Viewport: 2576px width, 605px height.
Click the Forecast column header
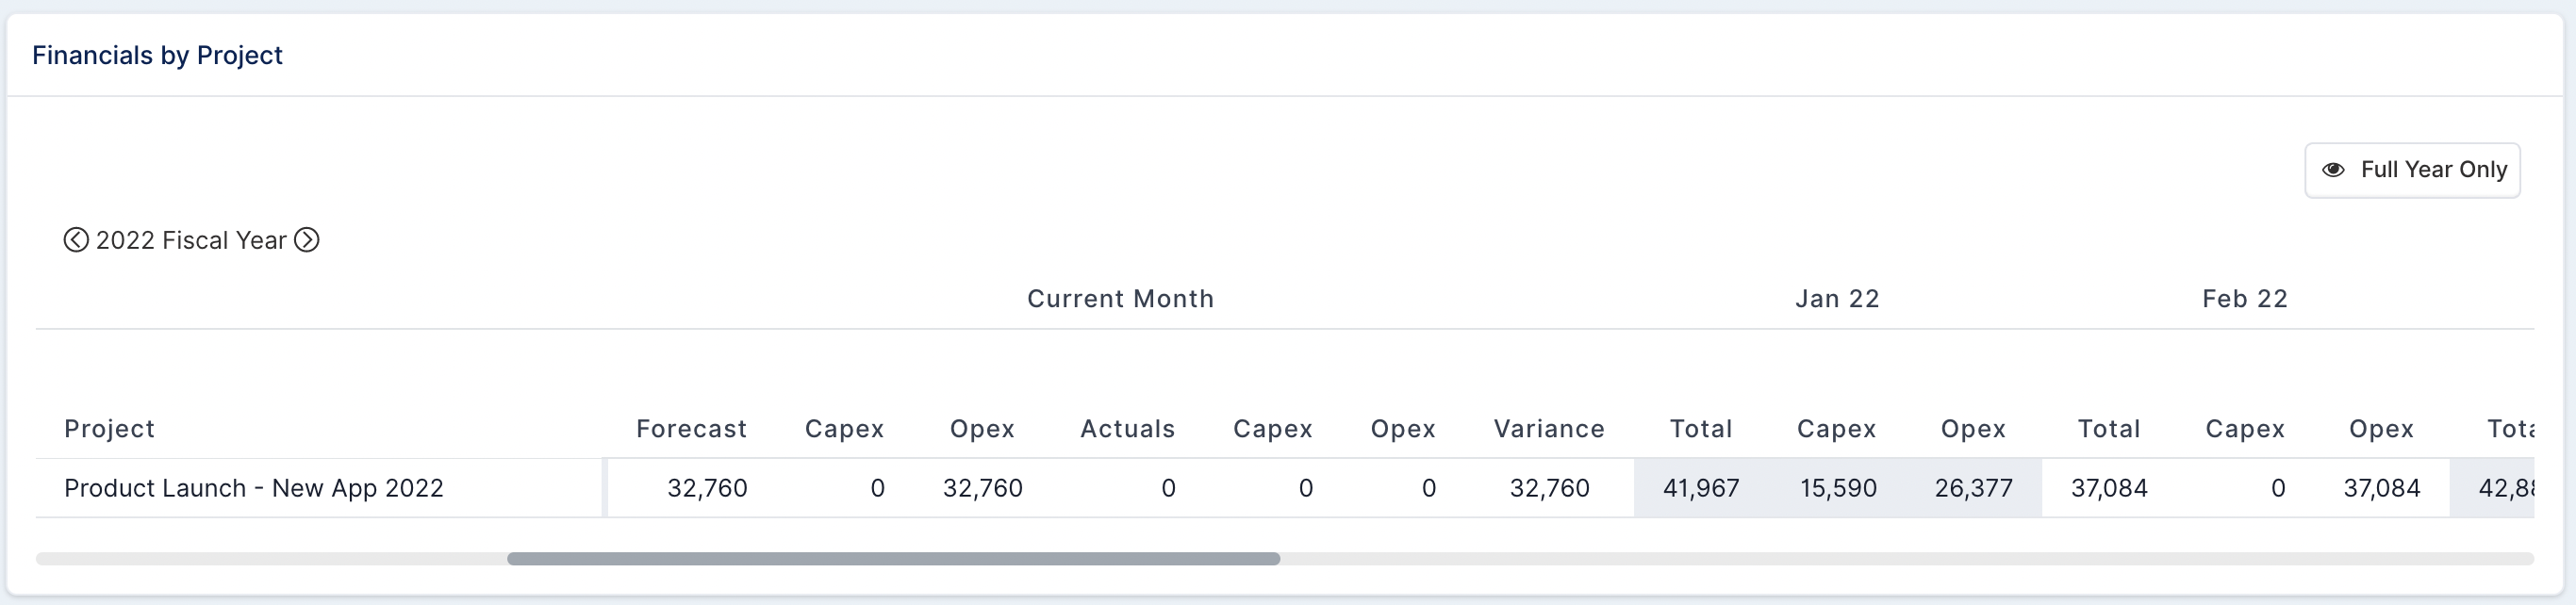691,429
